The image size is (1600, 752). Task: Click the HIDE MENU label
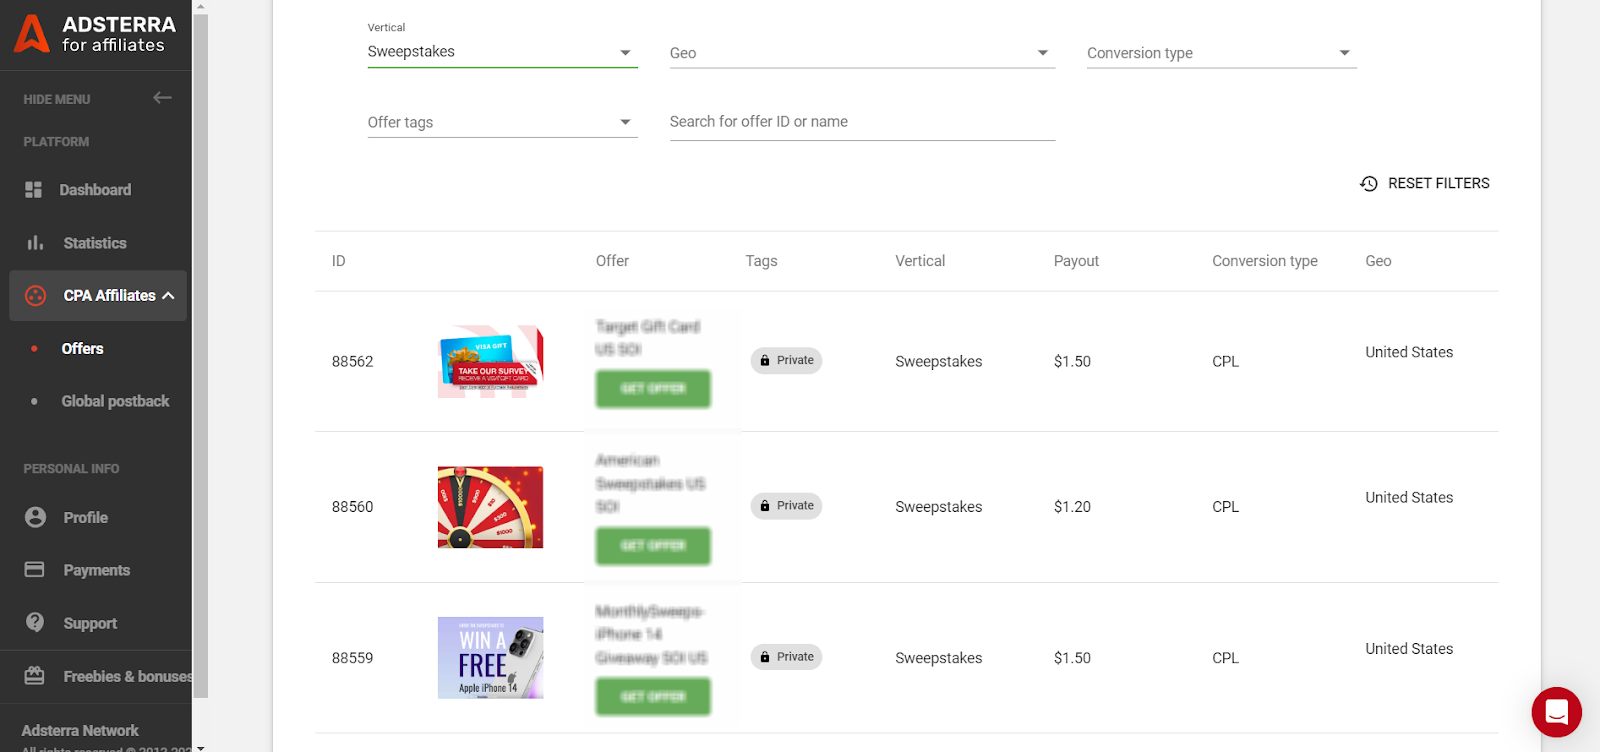point(57,99)
